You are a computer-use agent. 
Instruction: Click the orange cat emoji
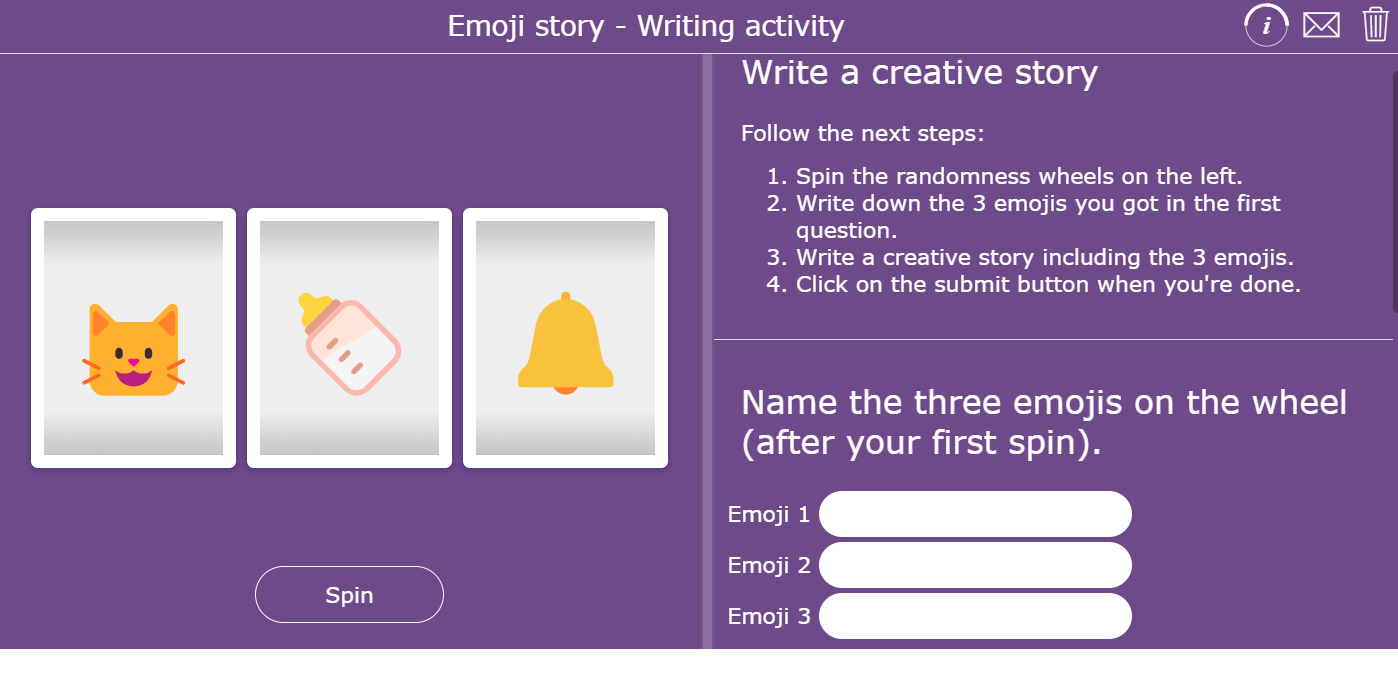[133, 350]
